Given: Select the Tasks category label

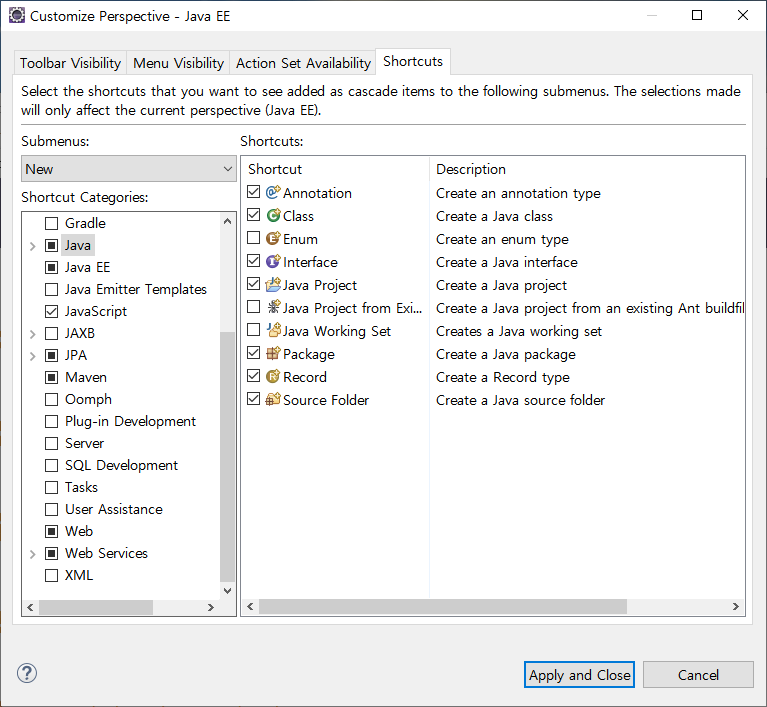Looking at the screenshot, I should click(x=81, y=487).
